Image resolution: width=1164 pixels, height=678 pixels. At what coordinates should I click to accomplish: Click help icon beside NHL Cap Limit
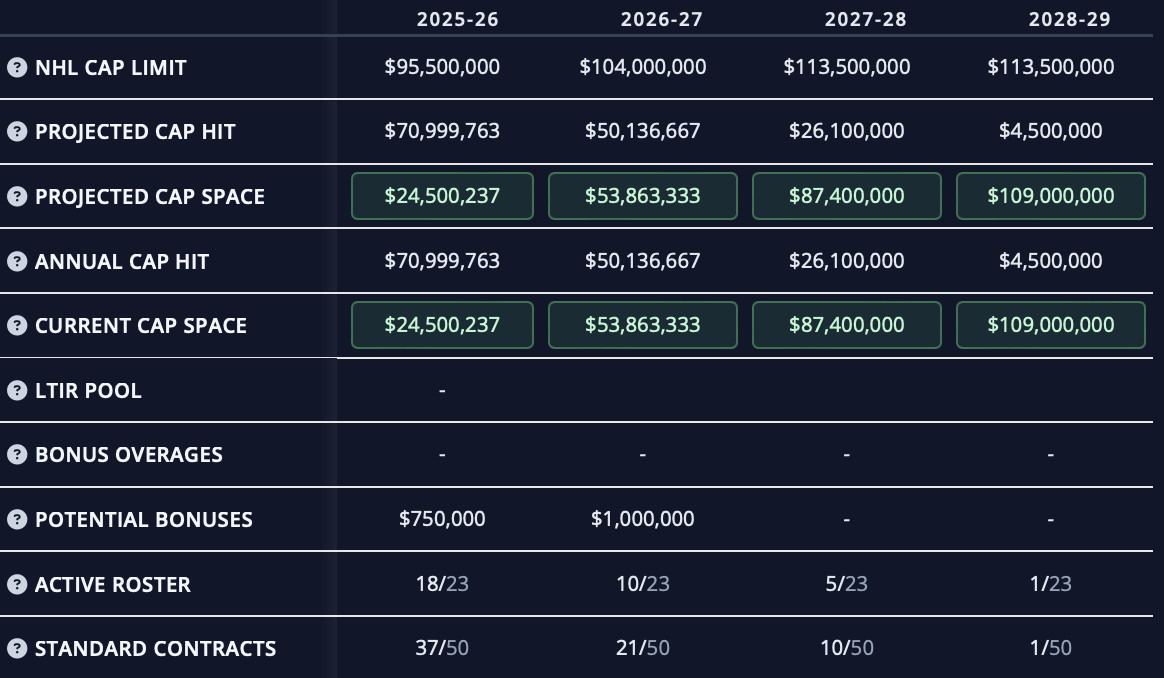pyautogui.click(x=16, y=68)
